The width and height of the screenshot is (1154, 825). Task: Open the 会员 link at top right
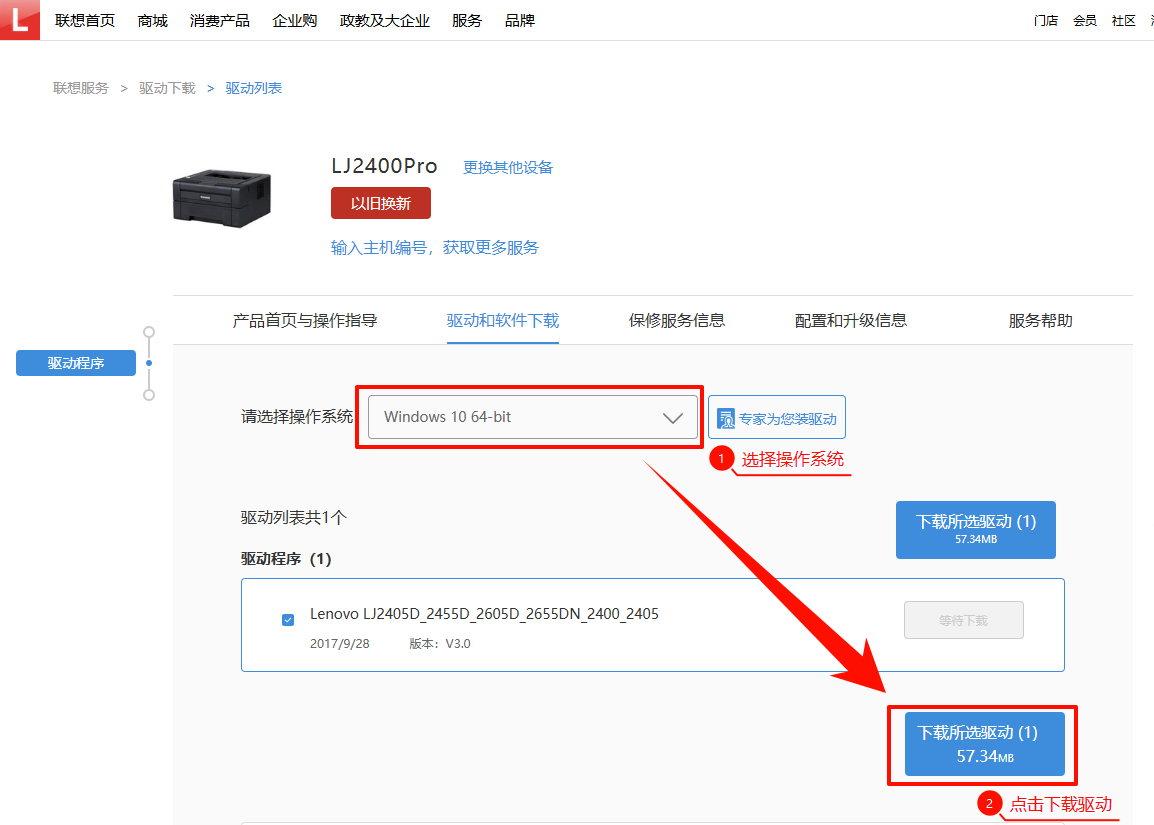[1084, 19]
